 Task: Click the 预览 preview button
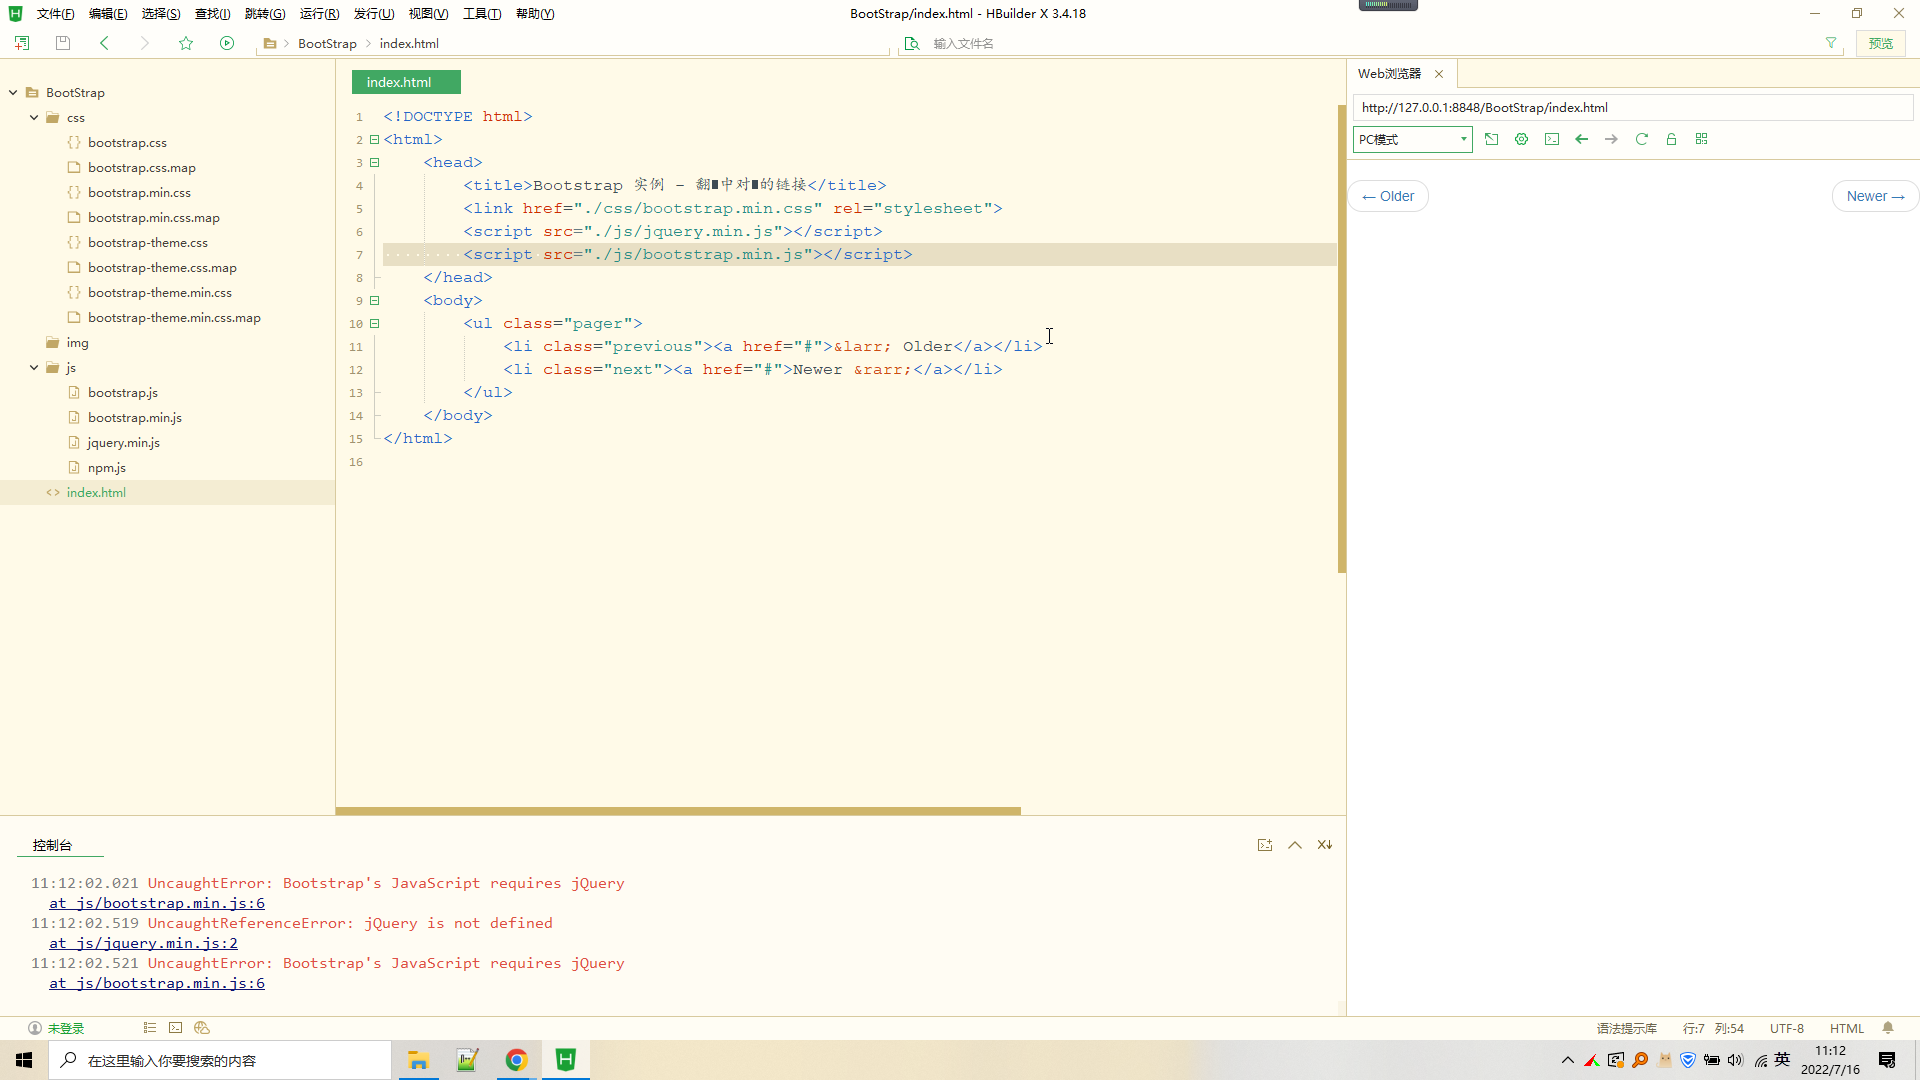[1881, 43]
